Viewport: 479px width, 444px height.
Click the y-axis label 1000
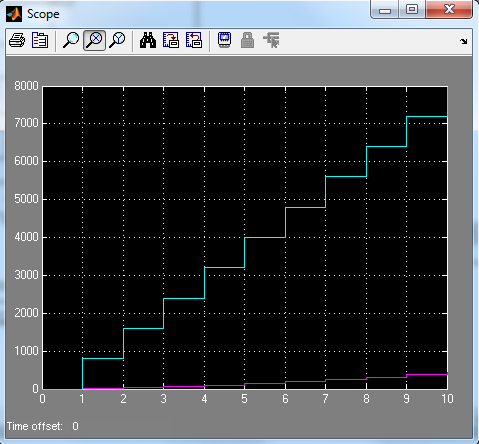pyautogui.click(x=26, y=351)
